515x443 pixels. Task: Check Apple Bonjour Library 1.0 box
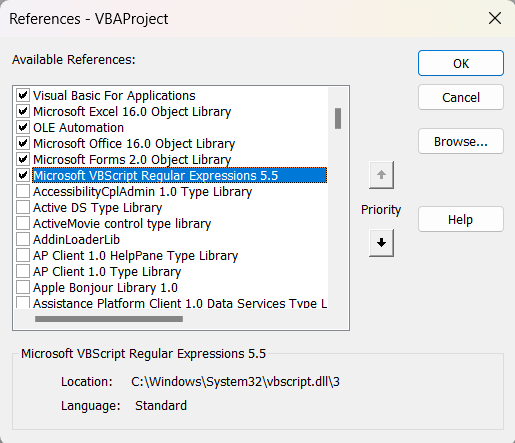(x=23, y=288)
